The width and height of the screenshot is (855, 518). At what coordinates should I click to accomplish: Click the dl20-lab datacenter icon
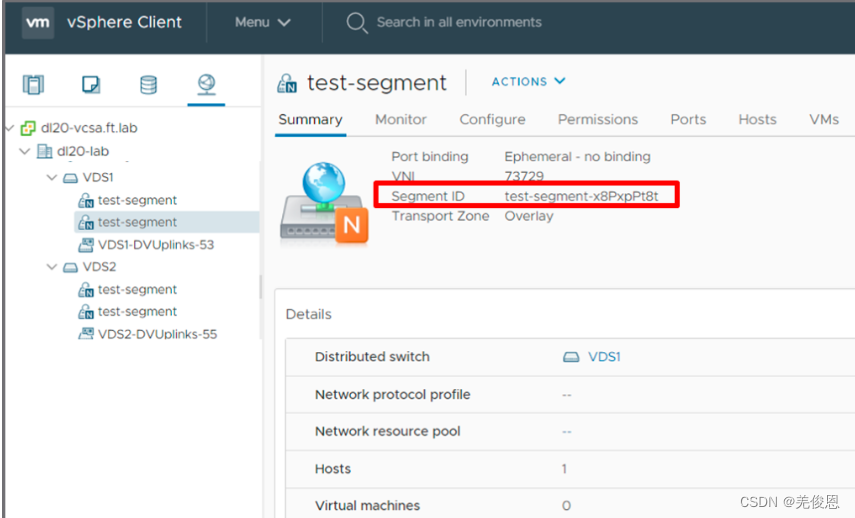[x=44, y=151]
